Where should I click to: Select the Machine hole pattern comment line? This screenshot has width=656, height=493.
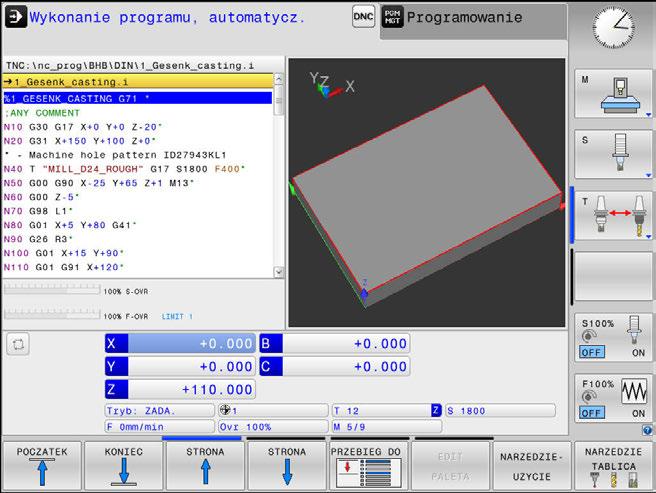tap(137, 155)
